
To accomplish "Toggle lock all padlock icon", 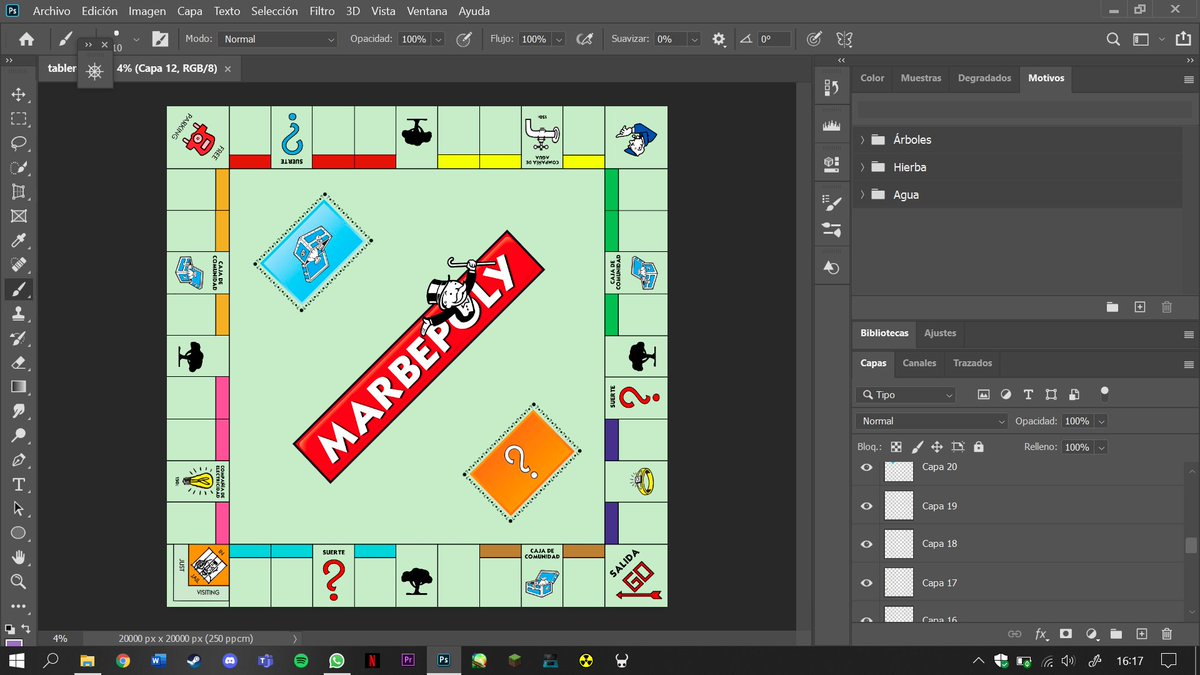I will 978,447.
